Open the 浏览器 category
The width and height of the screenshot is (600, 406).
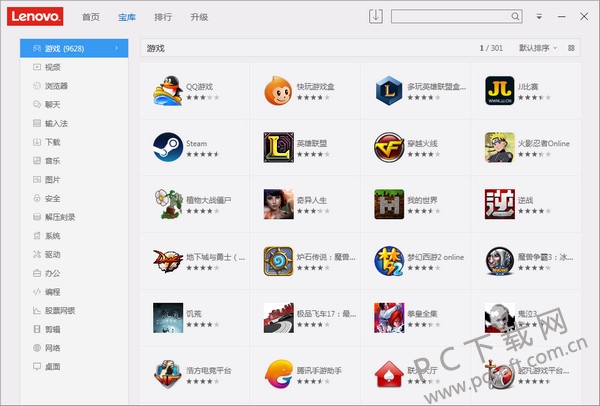pyautogui.click(x=74, y=86)
